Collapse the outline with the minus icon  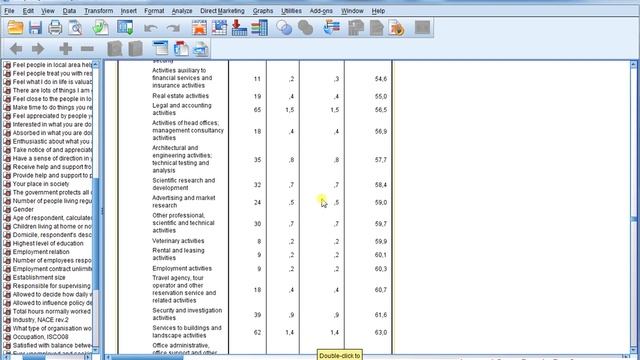click(x=87, y=49)
